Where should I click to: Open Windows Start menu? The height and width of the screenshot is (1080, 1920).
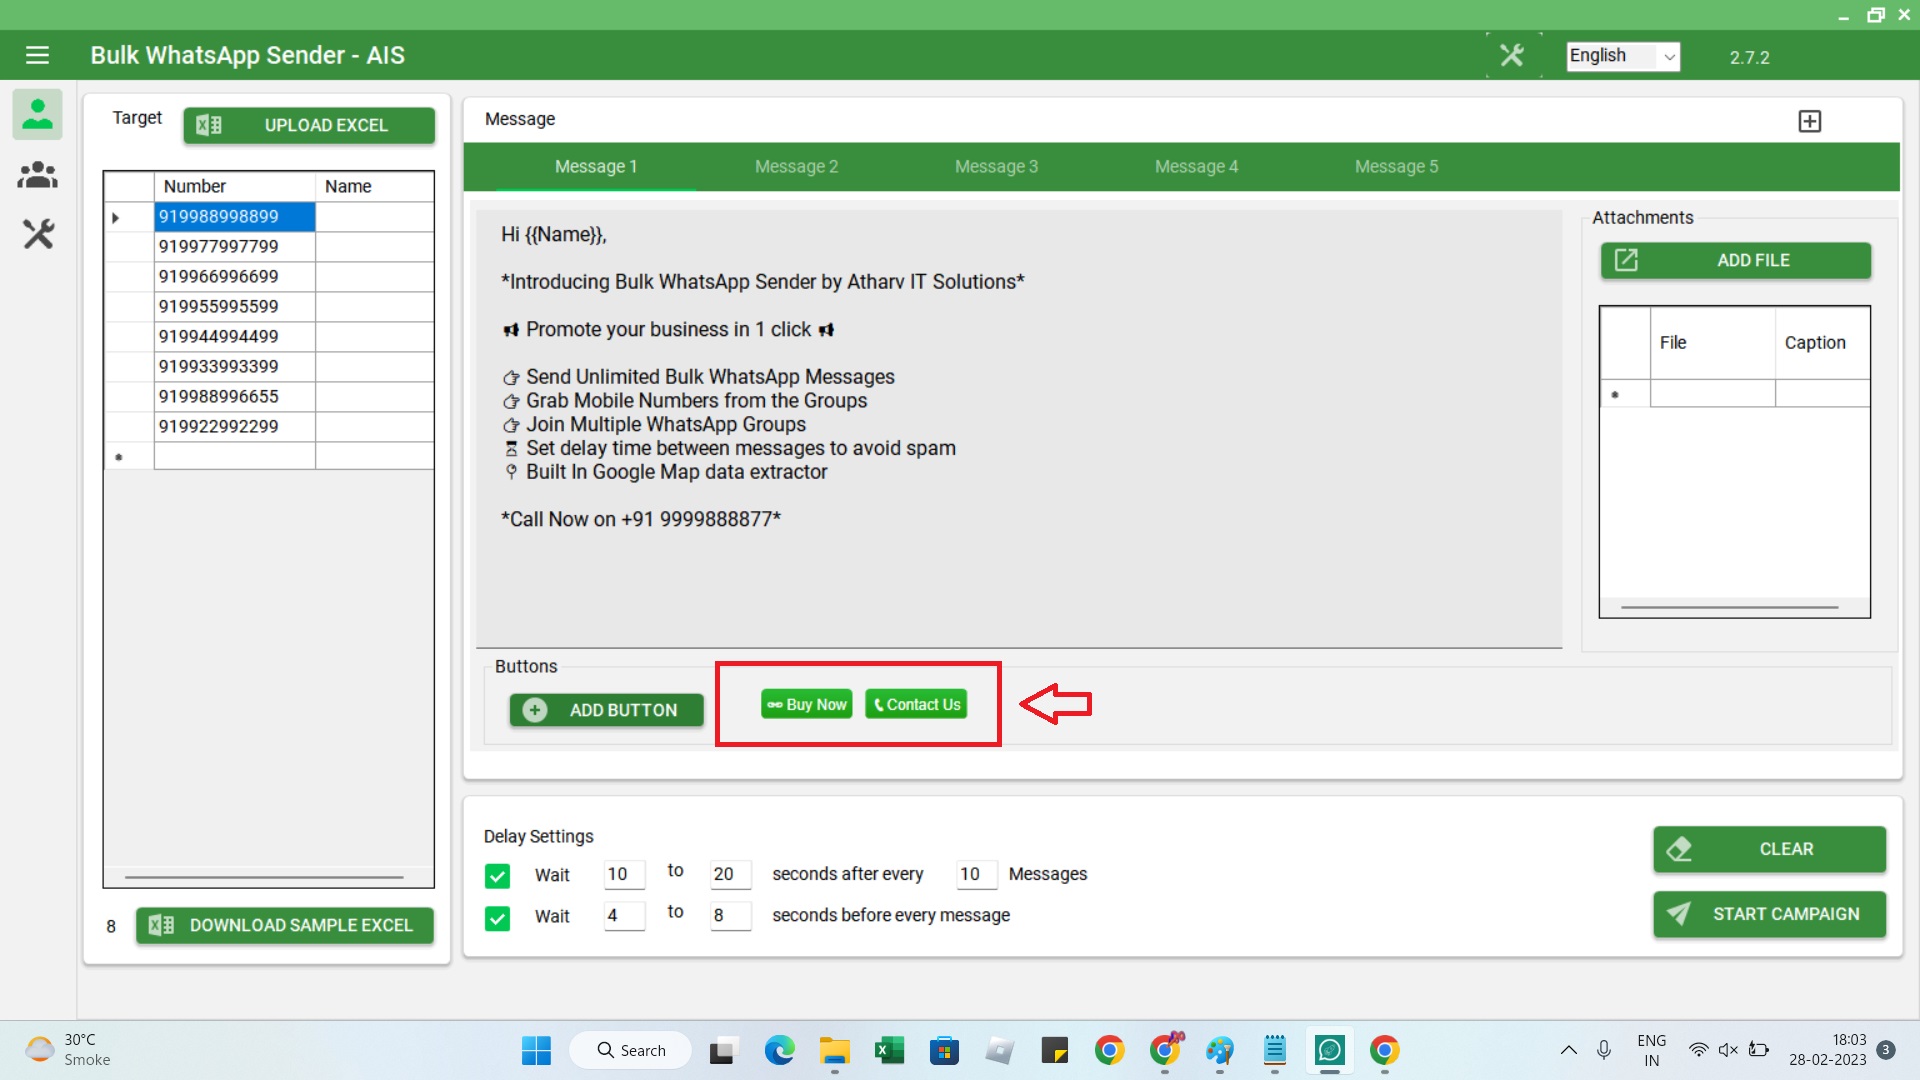tap(536, 1050)
